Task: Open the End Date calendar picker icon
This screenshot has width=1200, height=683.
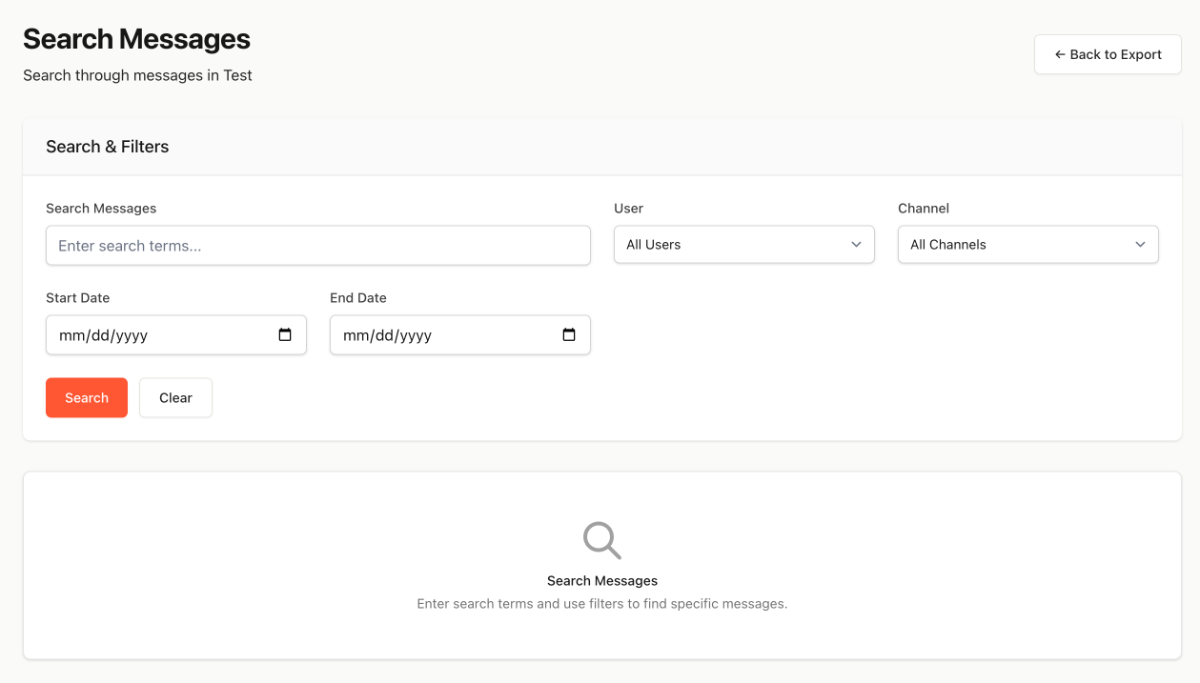Action: tap(569, 335)
